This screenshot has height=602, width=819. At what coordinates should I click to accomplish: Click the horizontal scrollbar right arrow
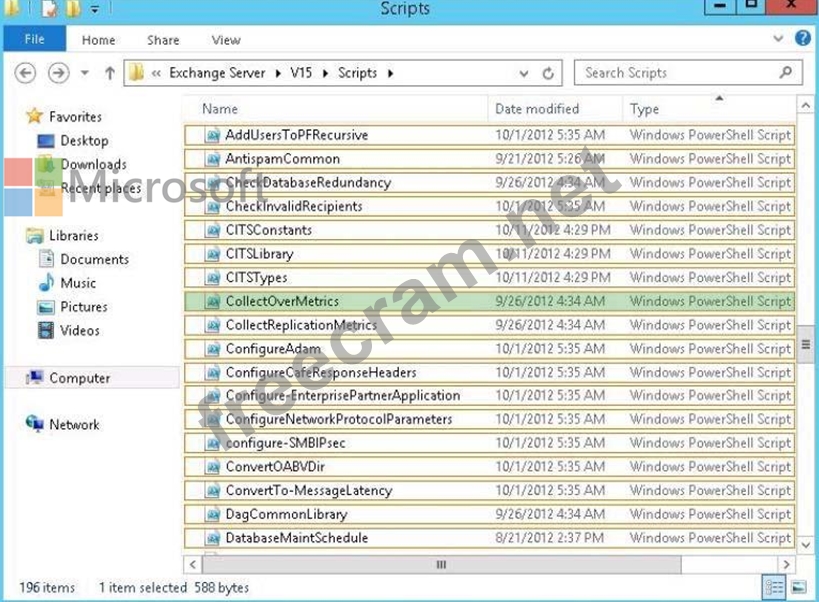(786, 564)
